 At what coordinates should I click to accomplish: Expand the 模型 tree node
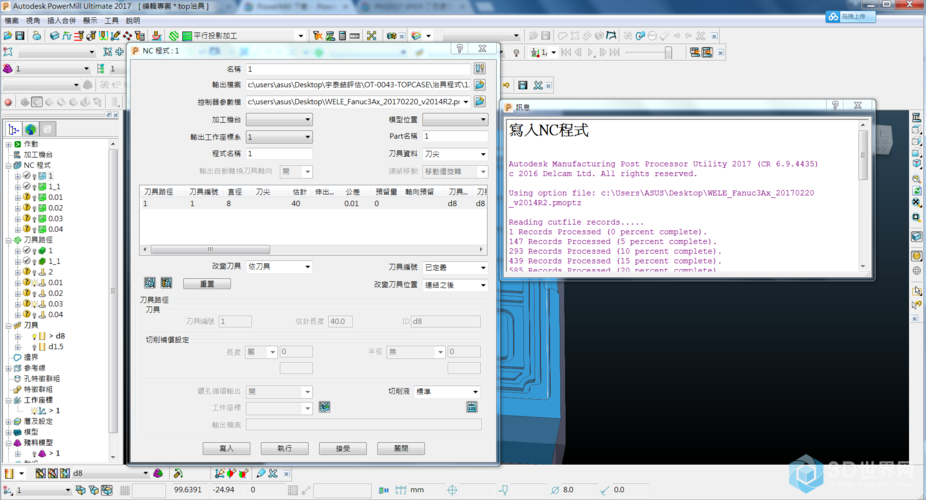coord(8,432)
